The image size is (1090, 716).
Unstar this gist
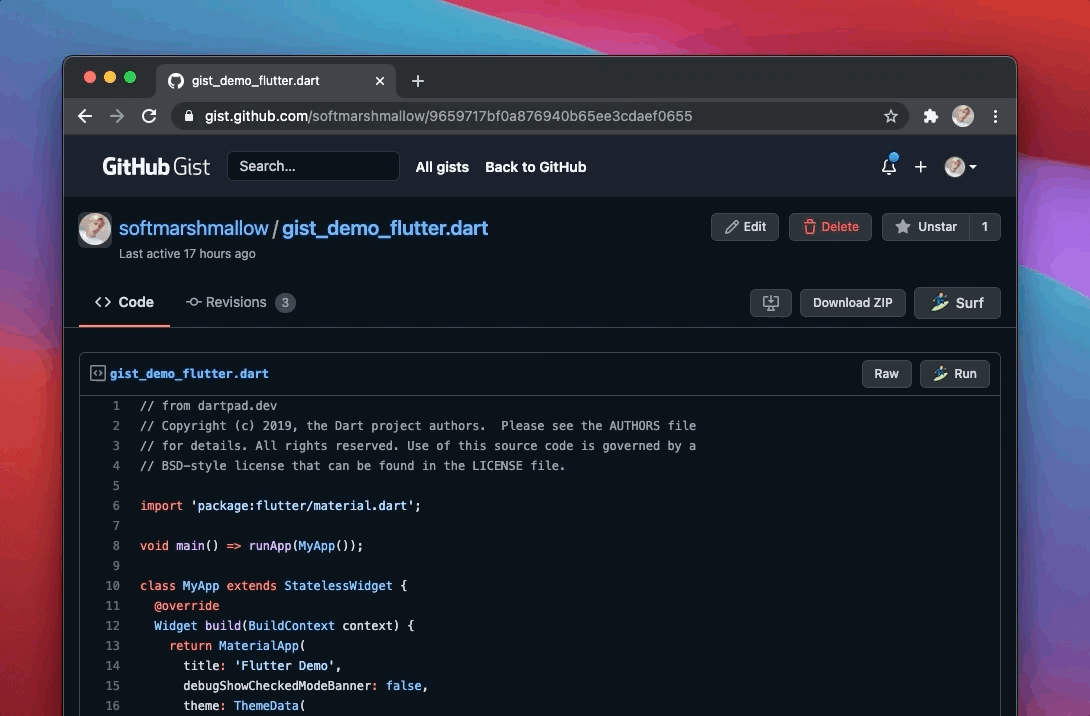[x=926, y=227]
